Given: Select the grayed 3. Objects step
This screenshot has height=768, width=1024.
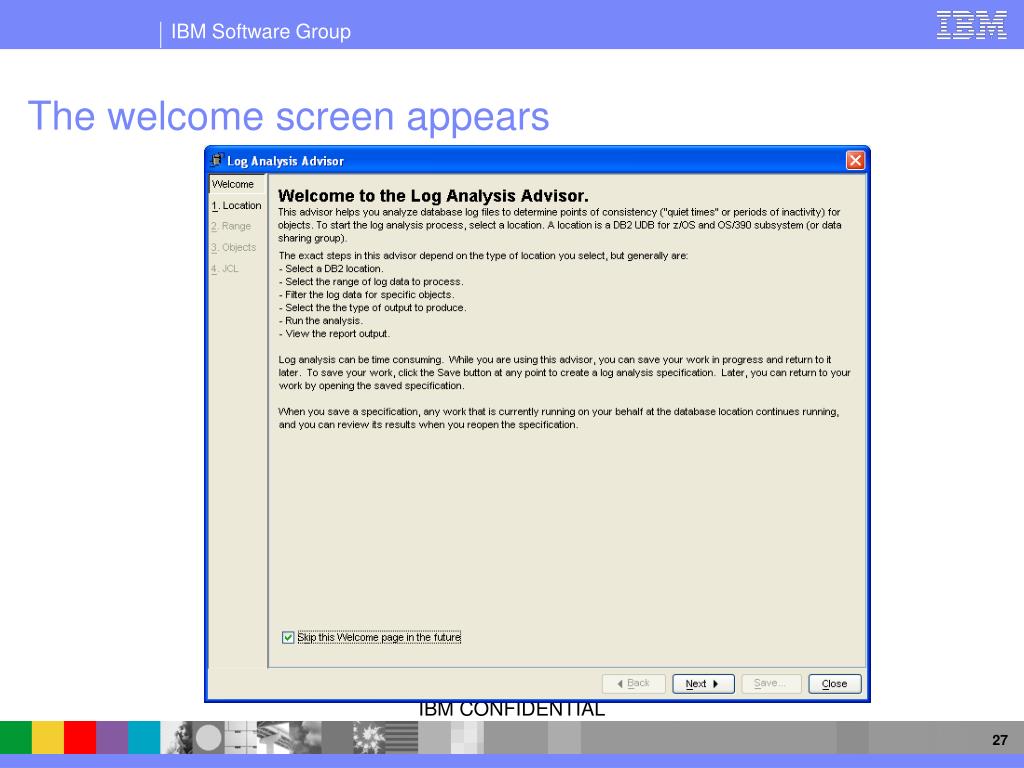Looking at the screenshot, I should 234,248.
